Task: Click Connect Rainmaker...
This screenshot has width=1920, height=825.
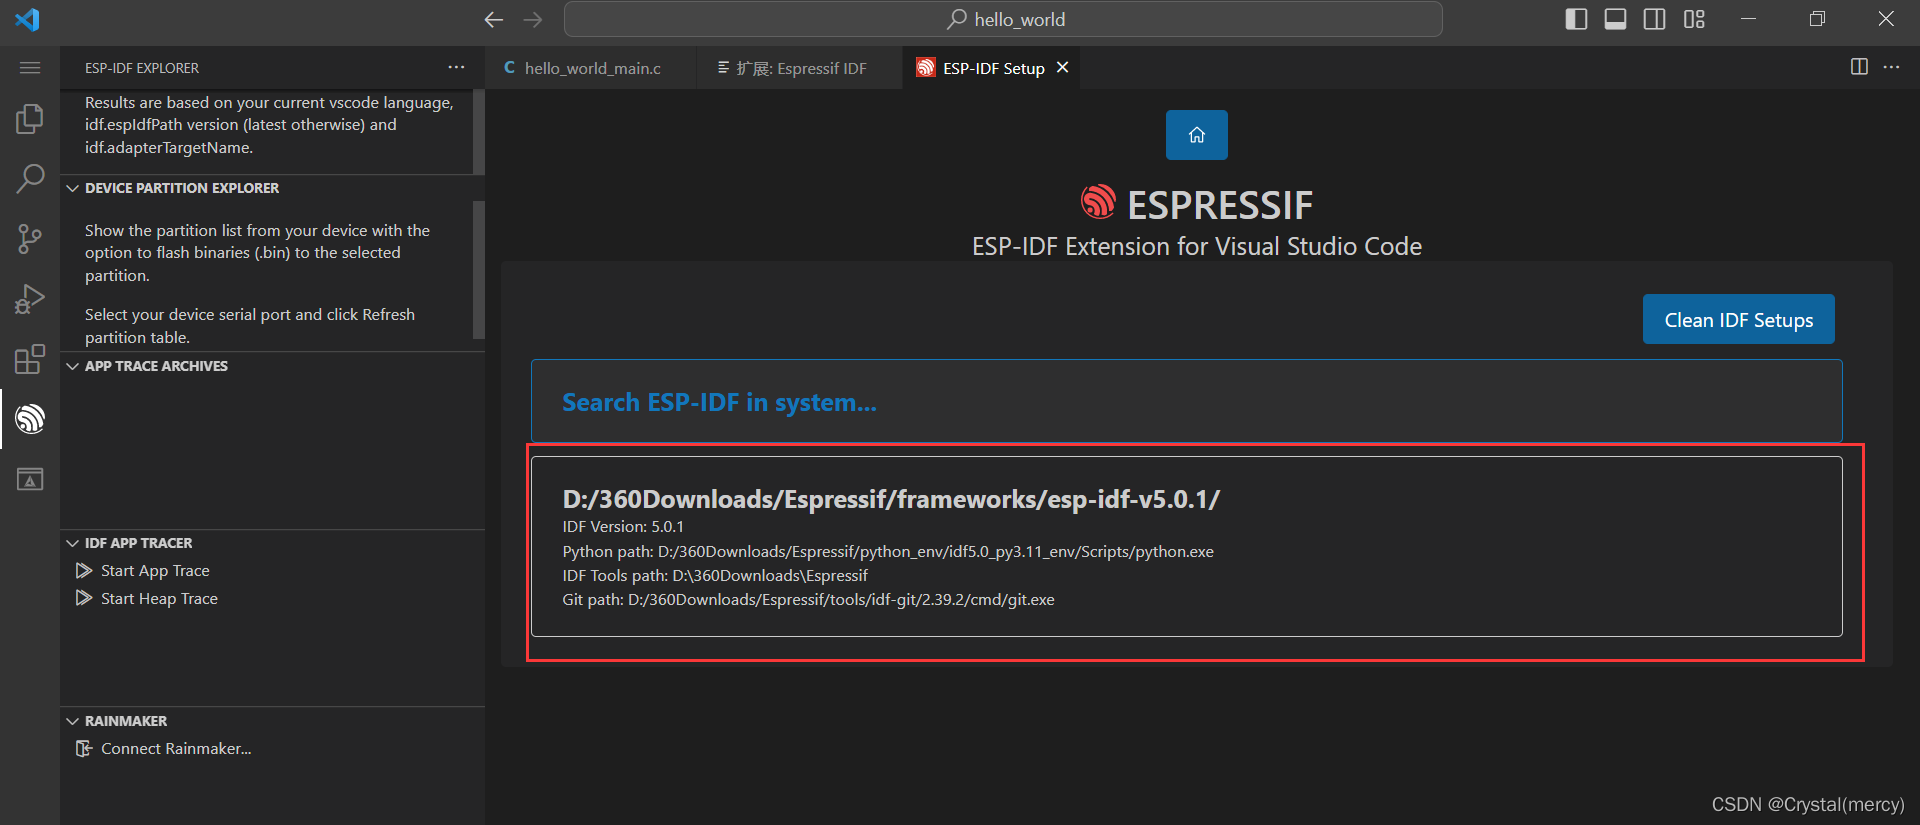Action: pyautogui.click(x=176, y=749)
